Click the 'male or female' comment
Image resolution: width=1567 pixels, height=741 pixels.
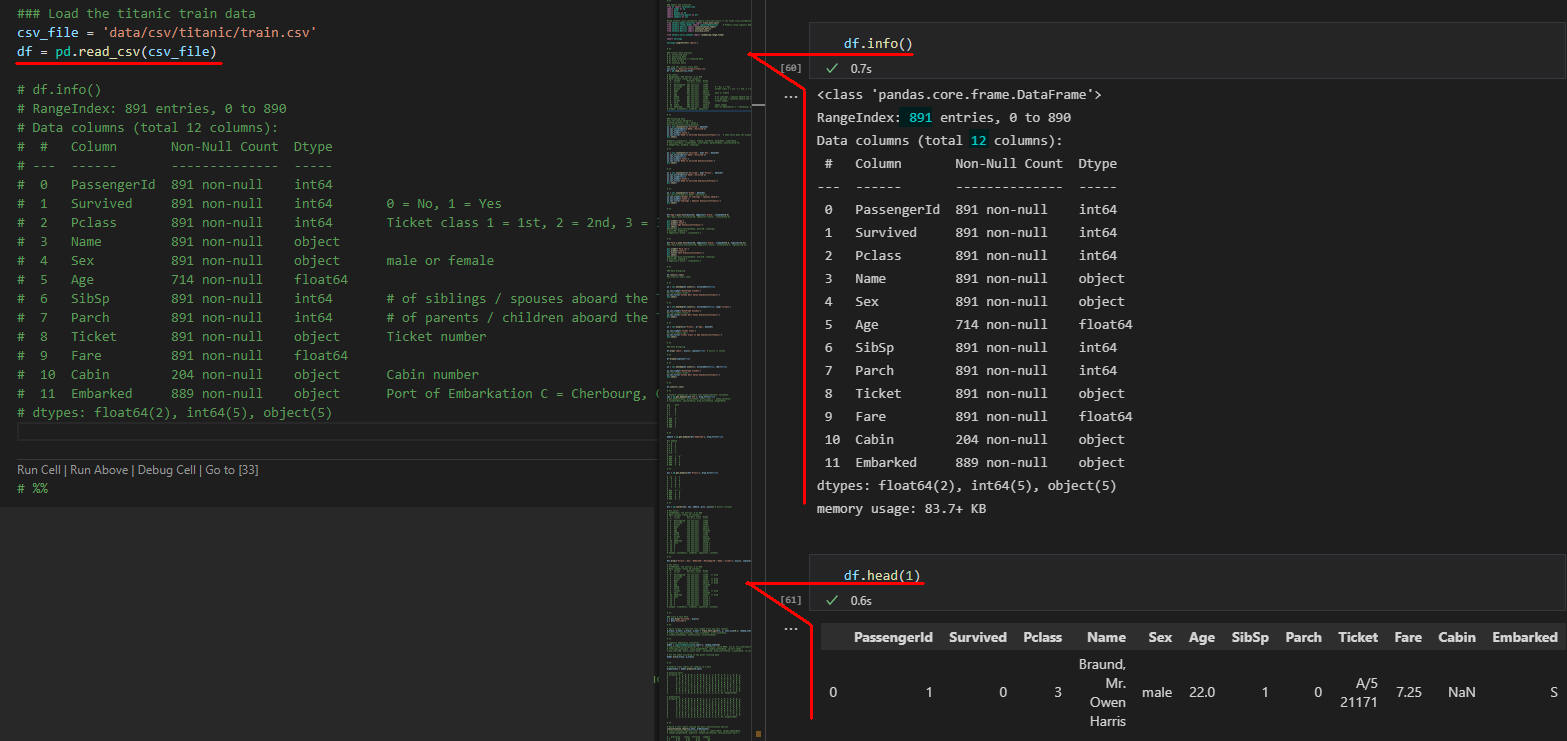440,260
